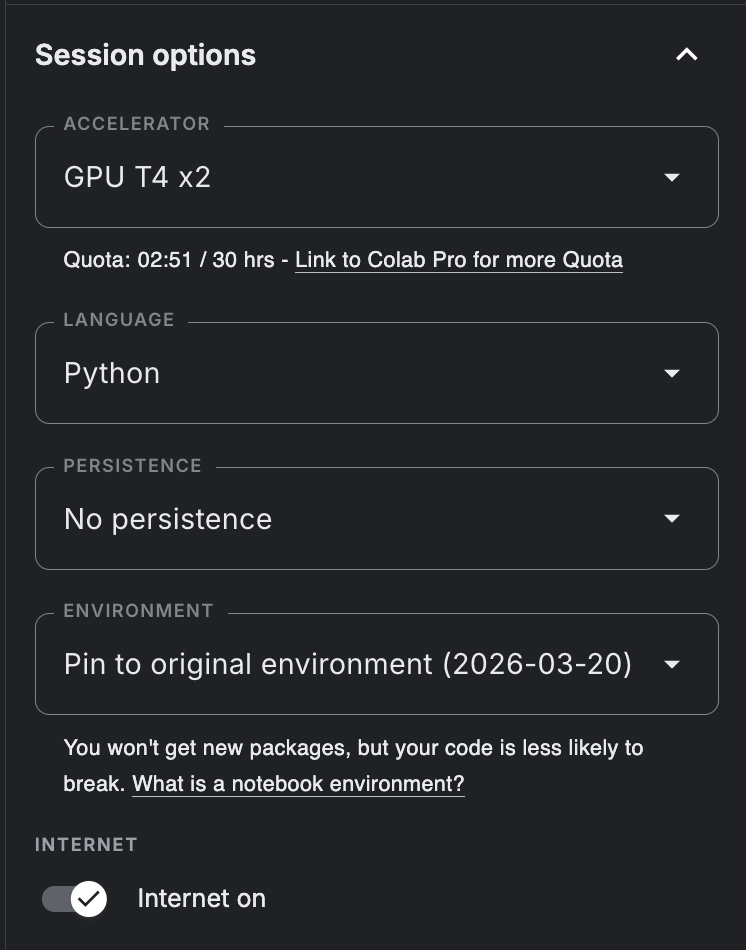
Task: Turn off the Internet toggle switch
Action: (x=74, y=898)
